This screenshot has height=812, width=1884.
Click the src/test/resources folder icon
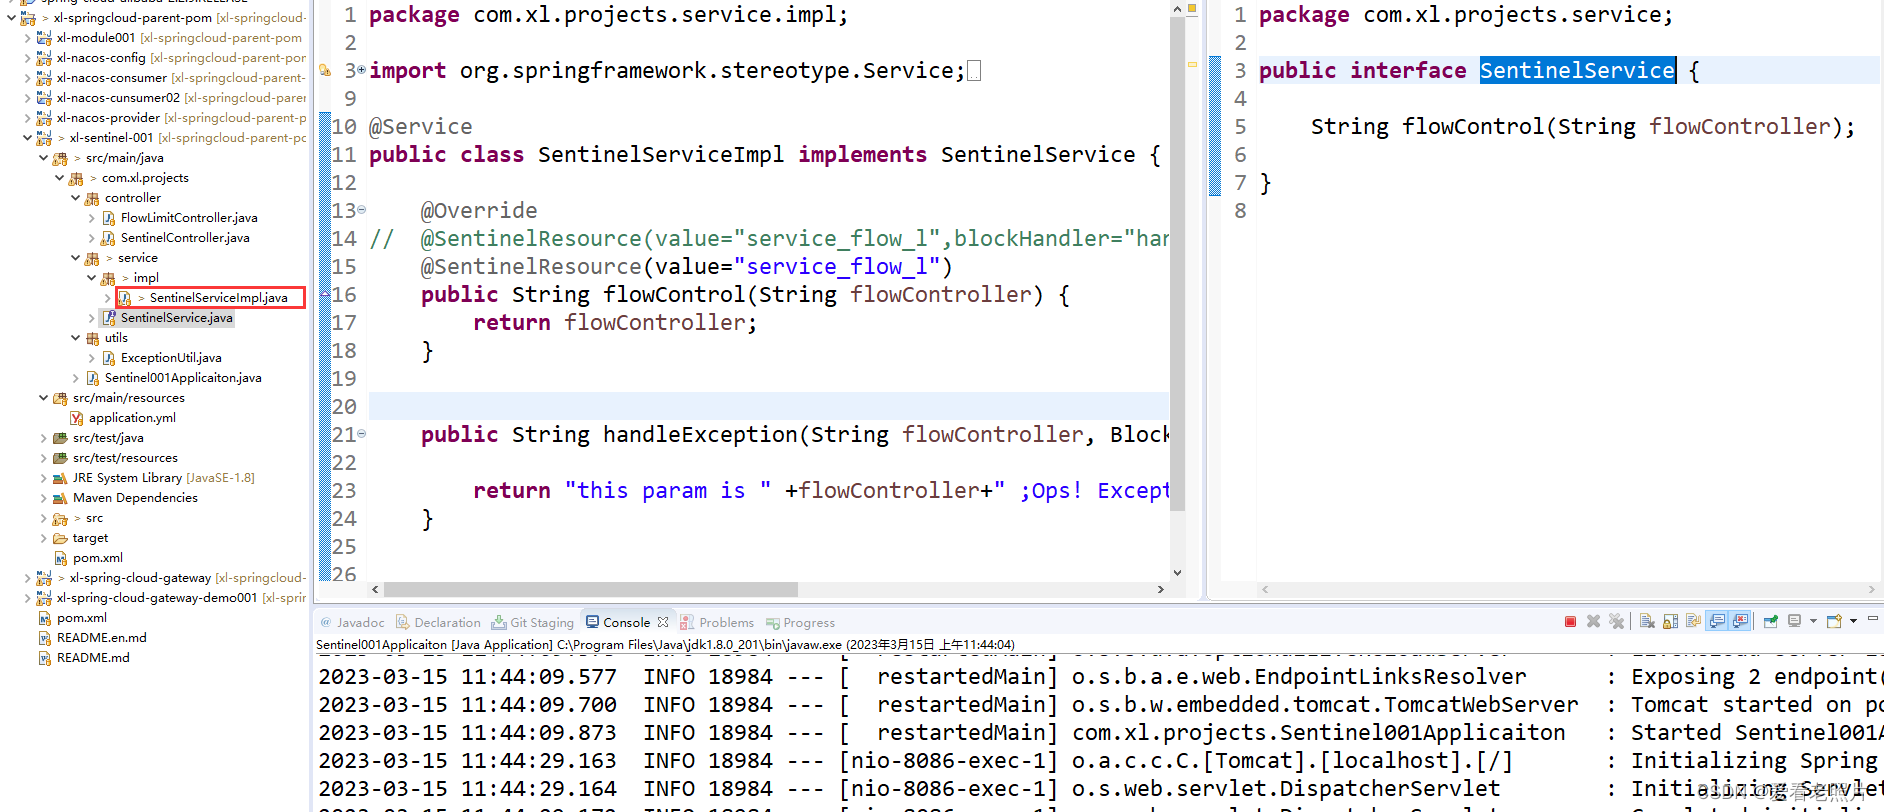[60, 458]
